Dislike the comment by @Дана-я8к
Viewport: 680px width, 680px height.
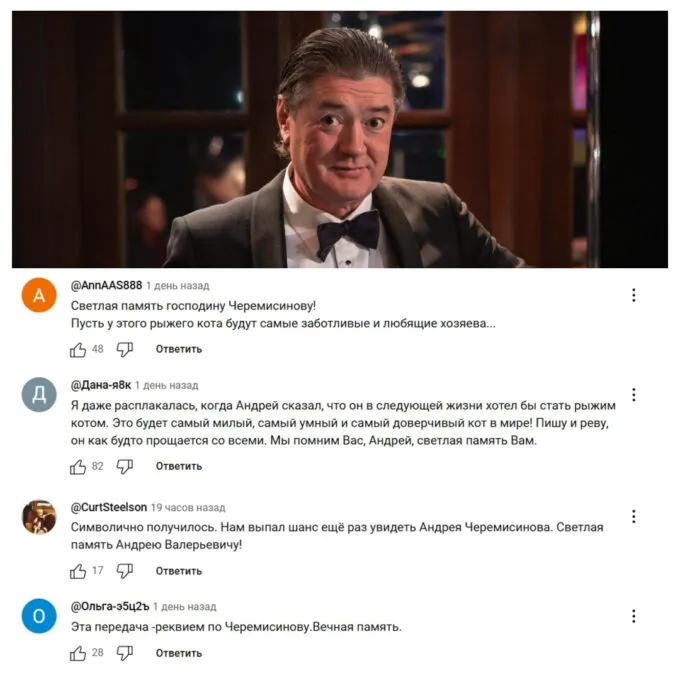pos(125,467)
